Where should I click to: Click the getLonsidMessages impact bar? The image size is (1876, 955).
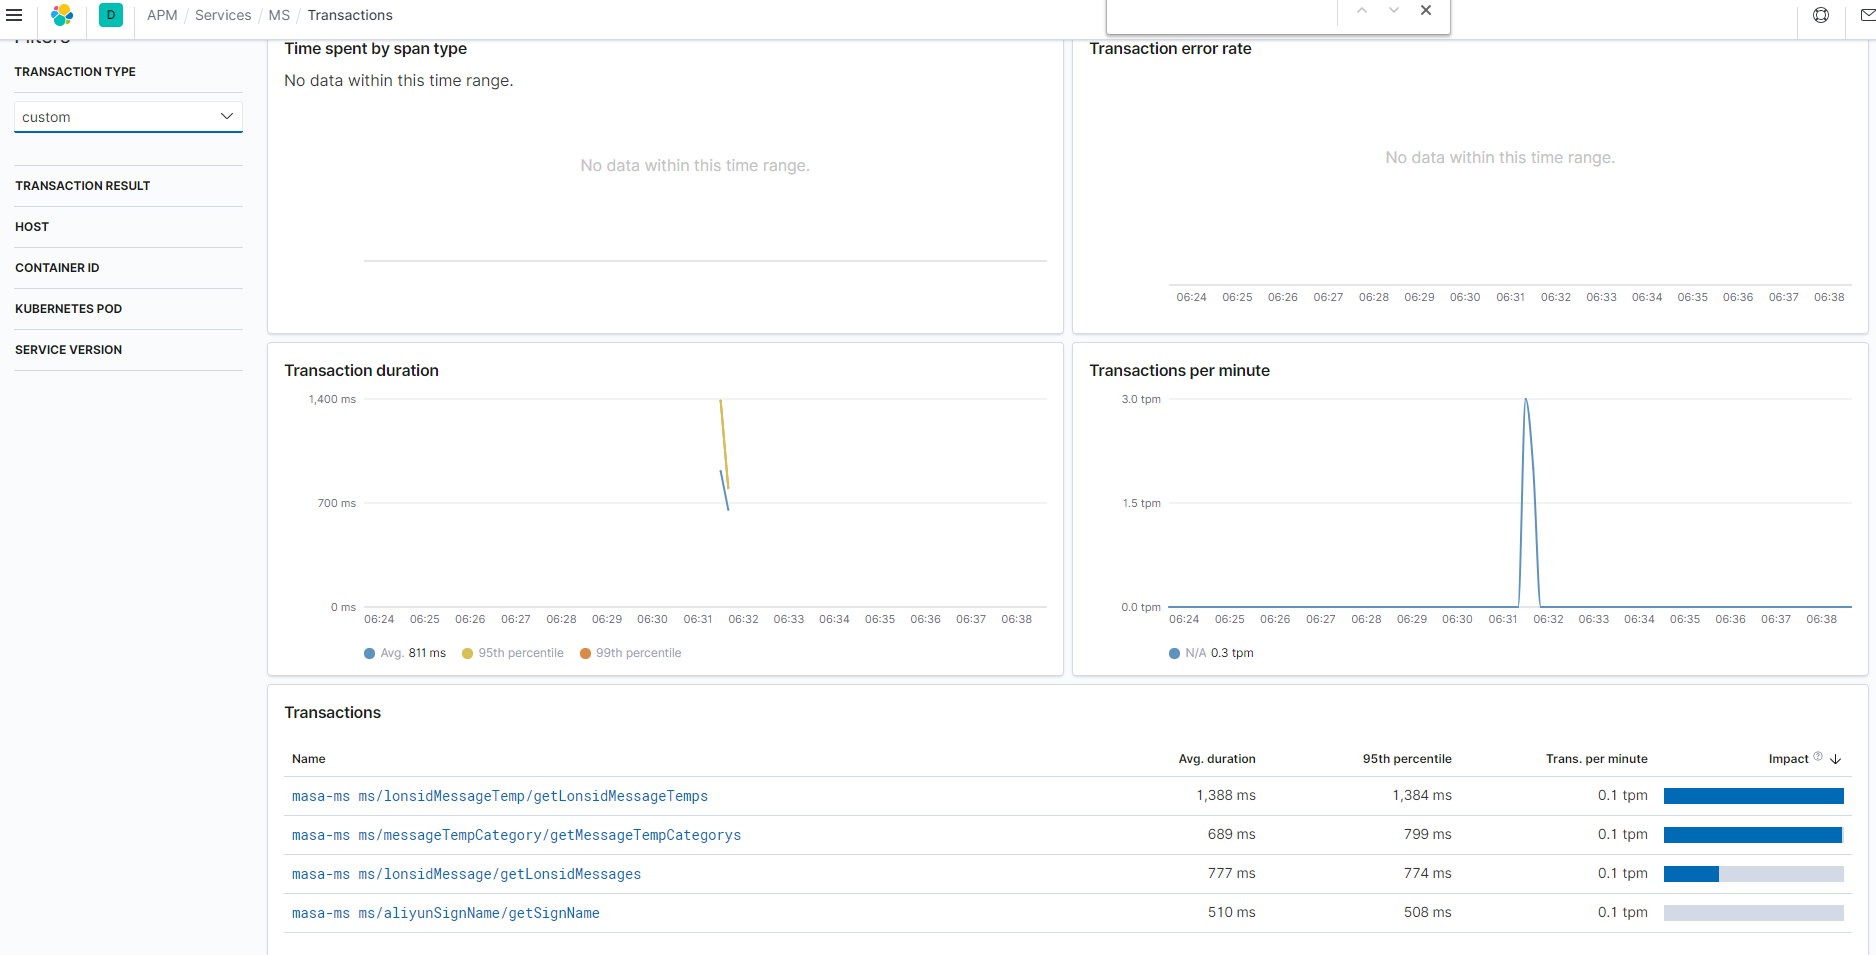coord(1753,874)
